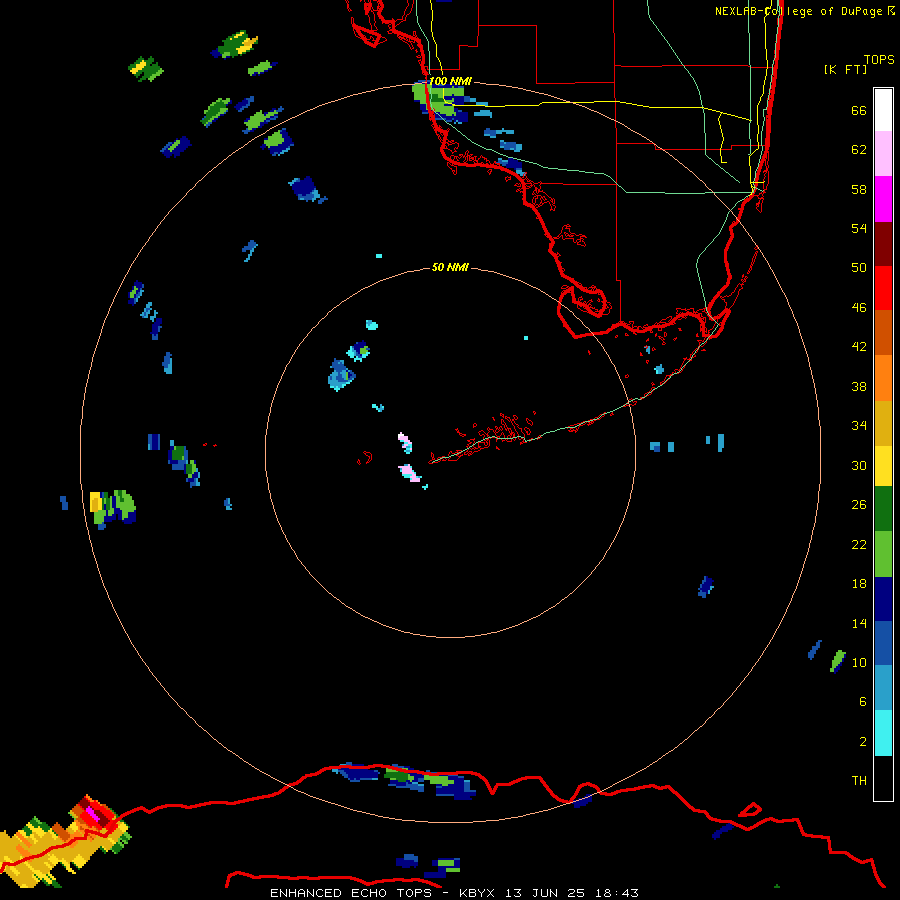Choose the dark green legend swatch
Viewport: 900px width, 900px height.
883,509
